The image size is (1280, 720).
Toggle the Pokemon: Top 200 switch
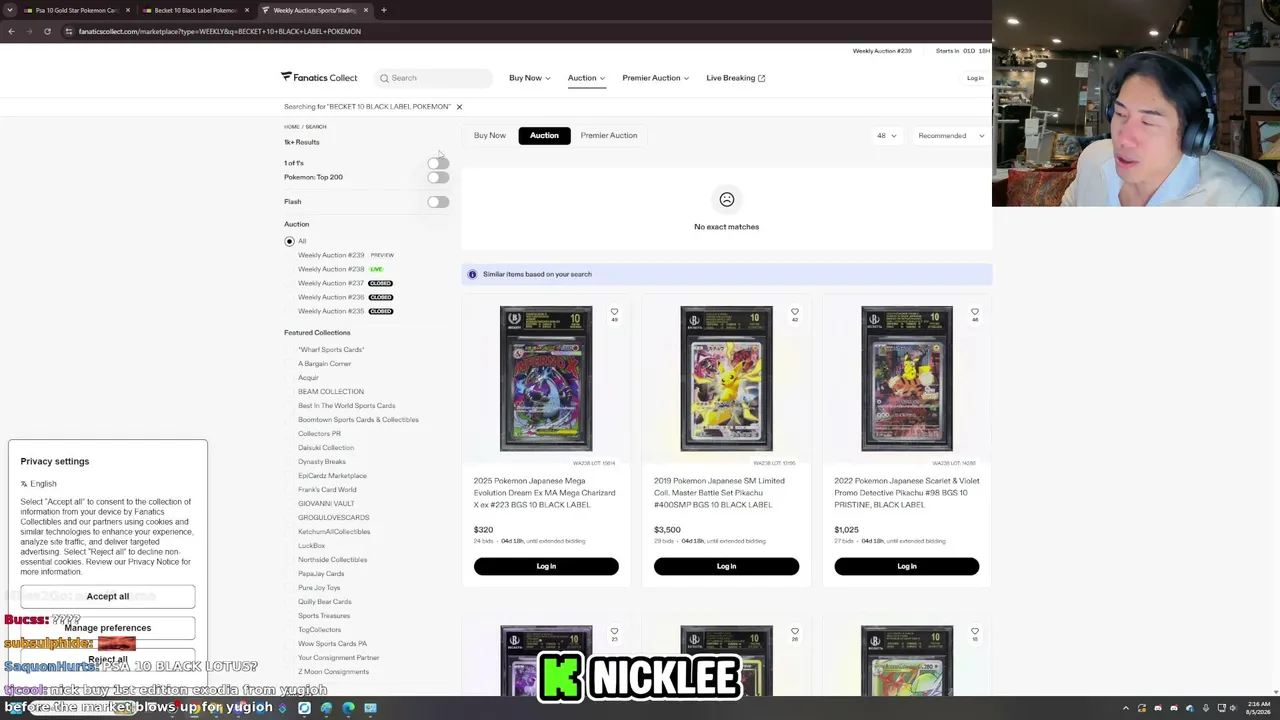pos(438,178)
